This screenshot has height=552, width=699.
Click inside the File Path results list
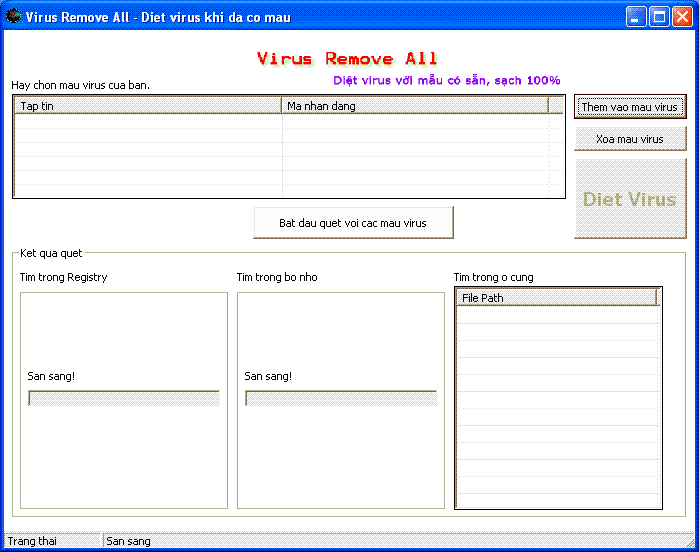558,400
